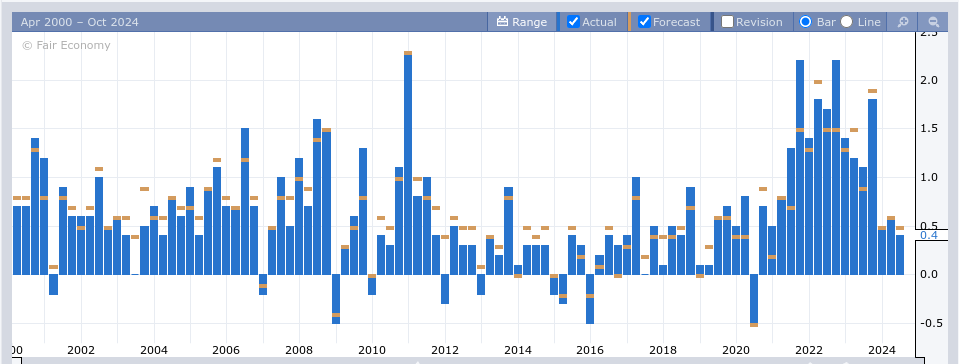959x364 pixels.
Task: Click the 2020 x-axis label
Action: [x=736, y=351]
